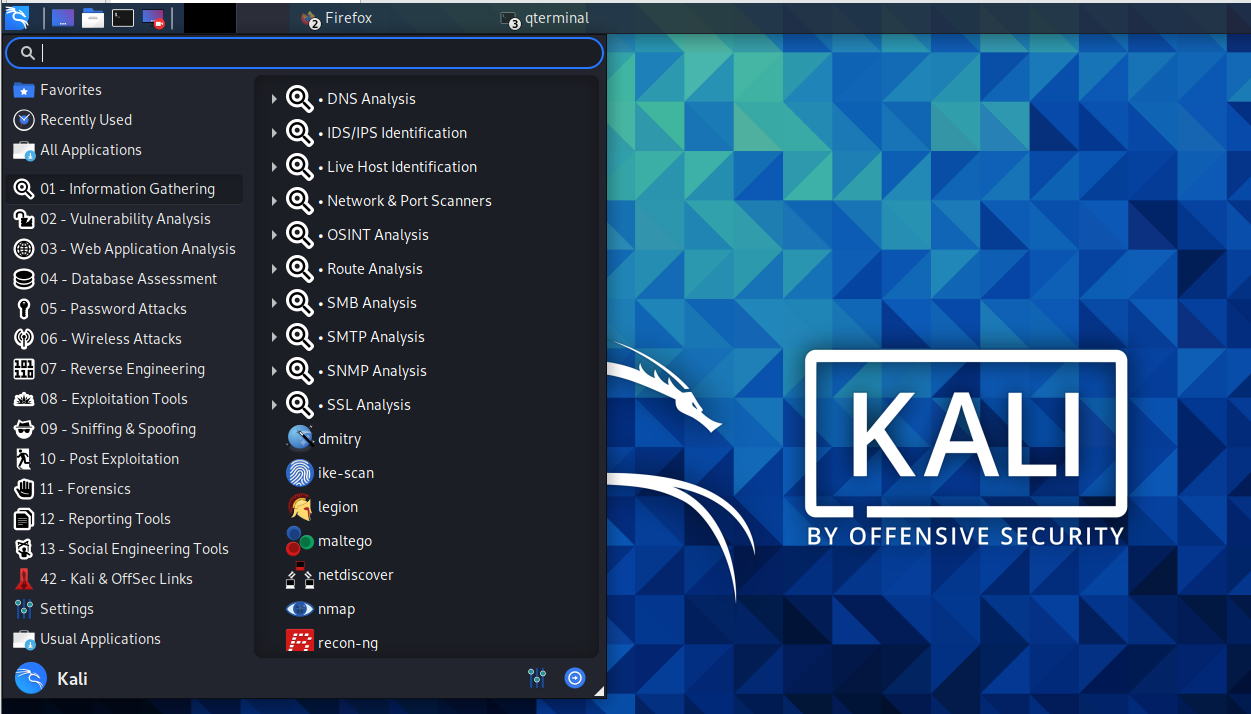Launch maltego via its colored circles icon
Screen dimensions: 1251x714
(300, 540)
